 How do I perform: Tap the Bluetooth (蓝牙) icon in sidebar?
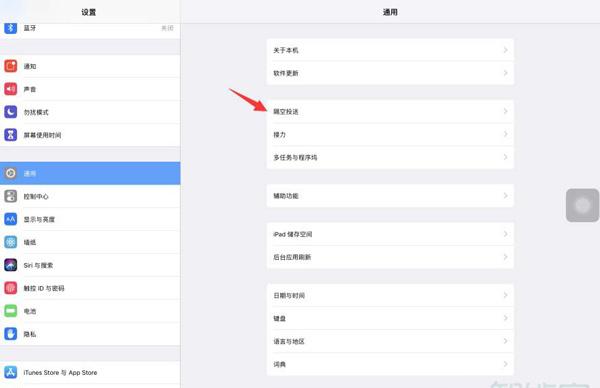click(11, 28)
